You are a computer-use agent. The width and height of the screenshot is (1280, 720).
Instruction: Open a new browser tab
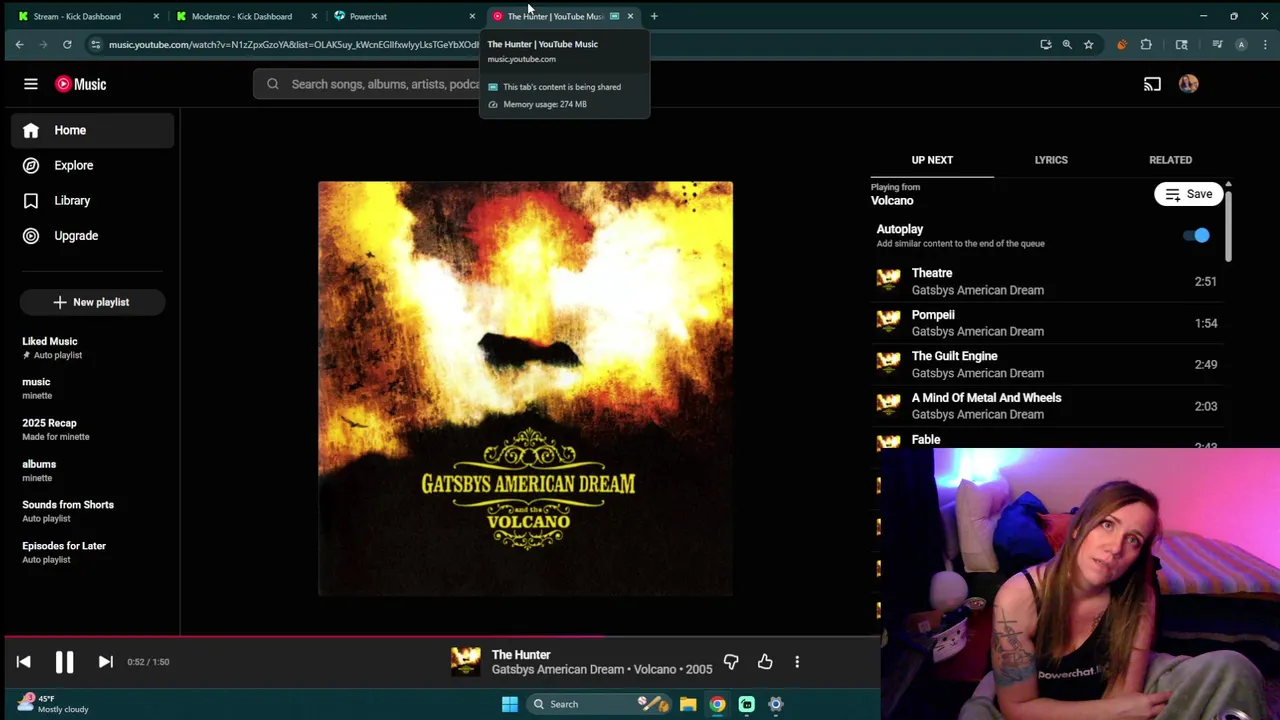[x=654, y=16]
